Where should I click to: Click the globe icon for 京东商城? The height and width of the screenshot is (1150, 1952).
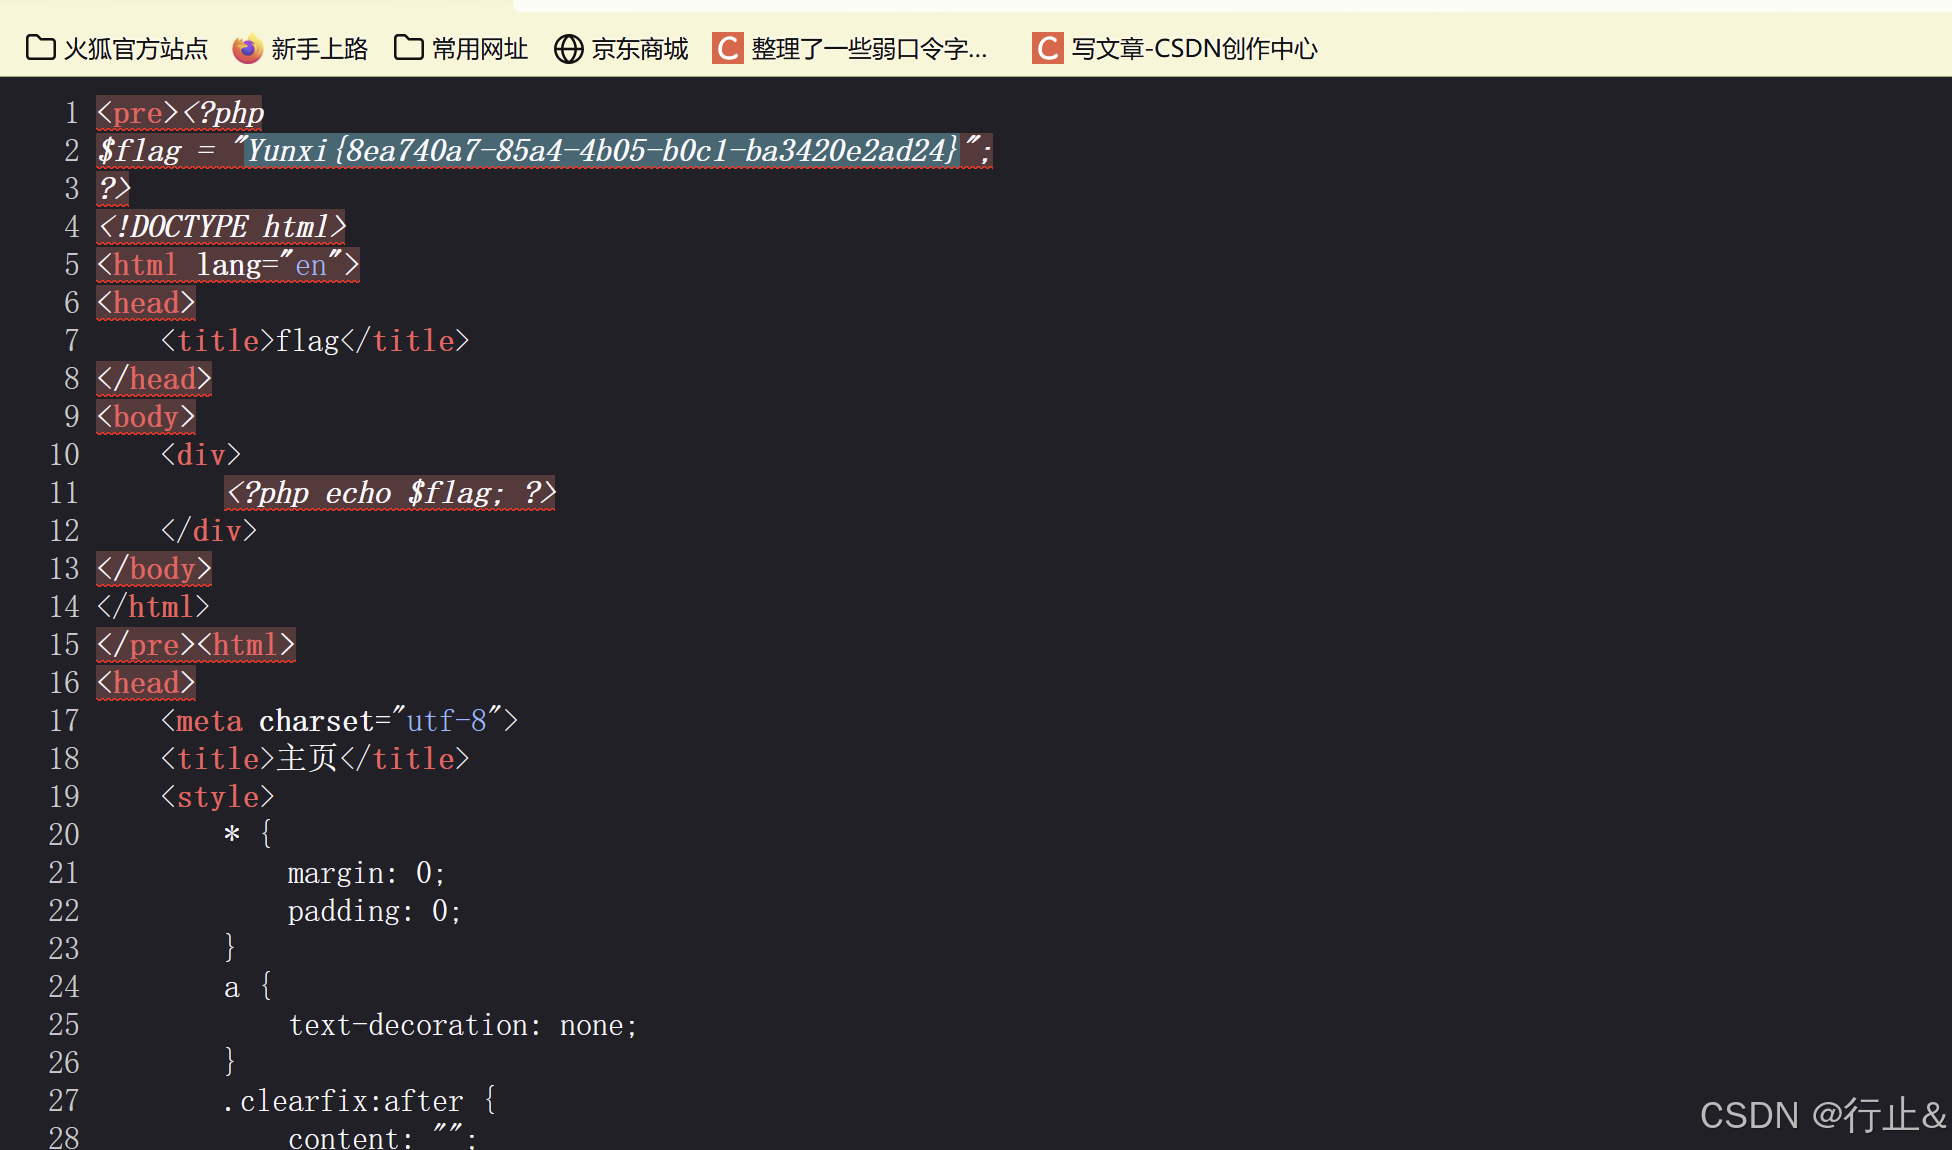[x=568, y=48]
